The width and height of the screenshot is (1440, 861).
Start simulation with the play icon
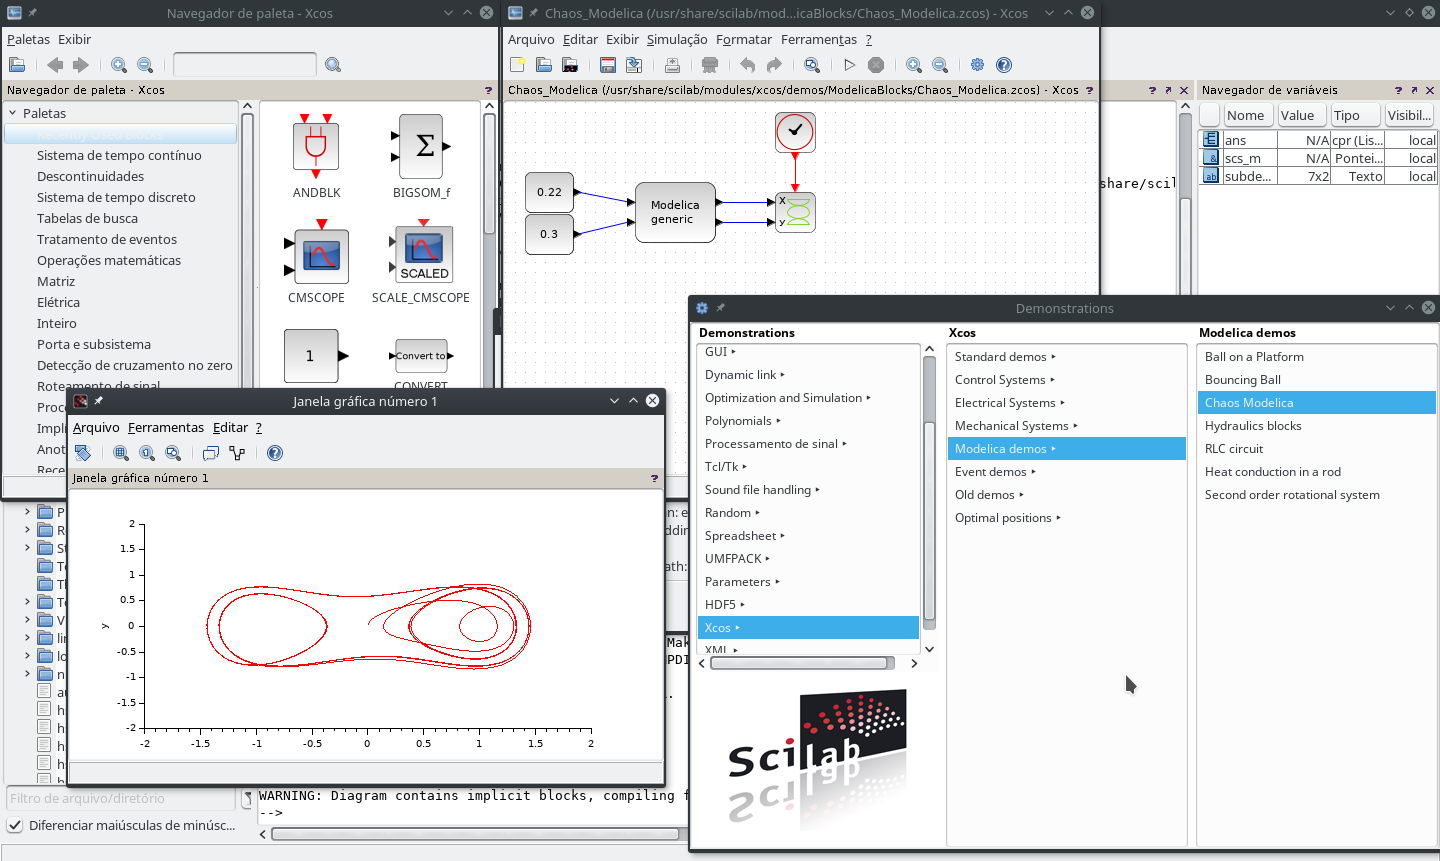pos(849,65)
